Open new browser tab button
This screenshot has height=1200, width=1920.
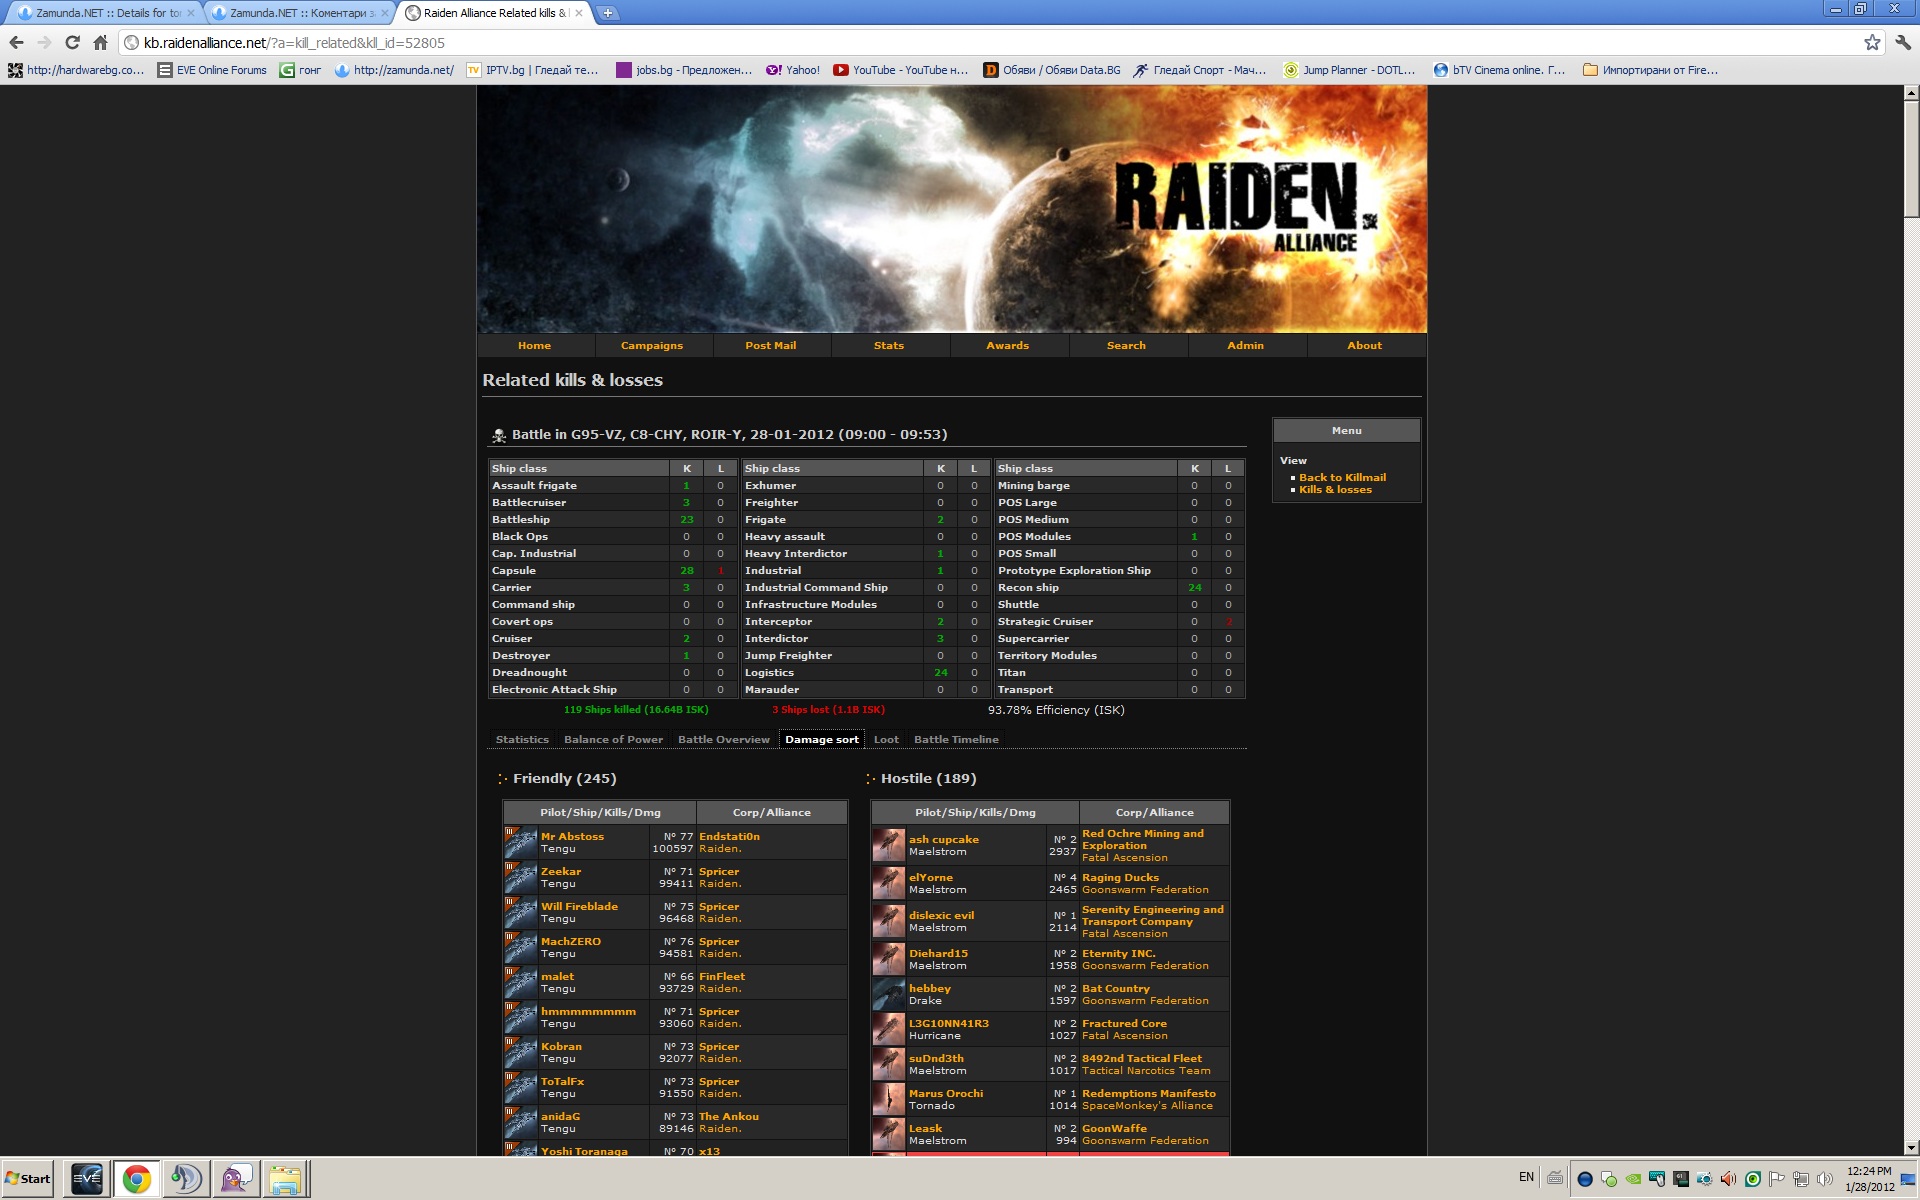(x=608, y=13)
